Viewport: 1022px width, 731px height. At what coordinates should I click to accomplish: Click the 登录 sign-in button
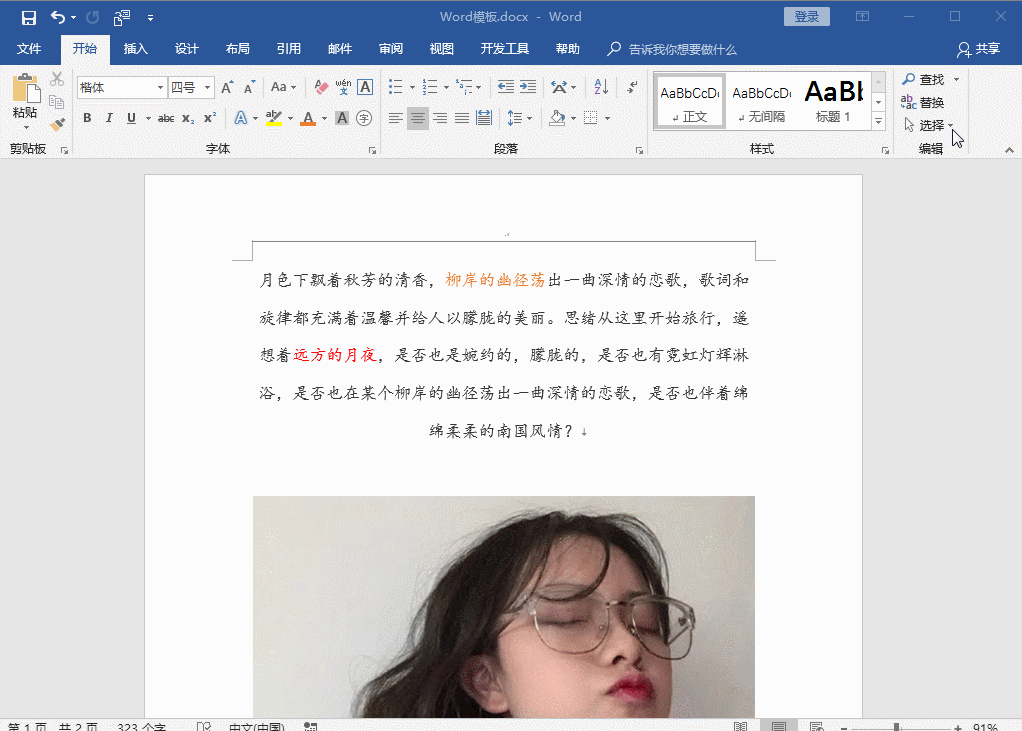click(807, 17)
